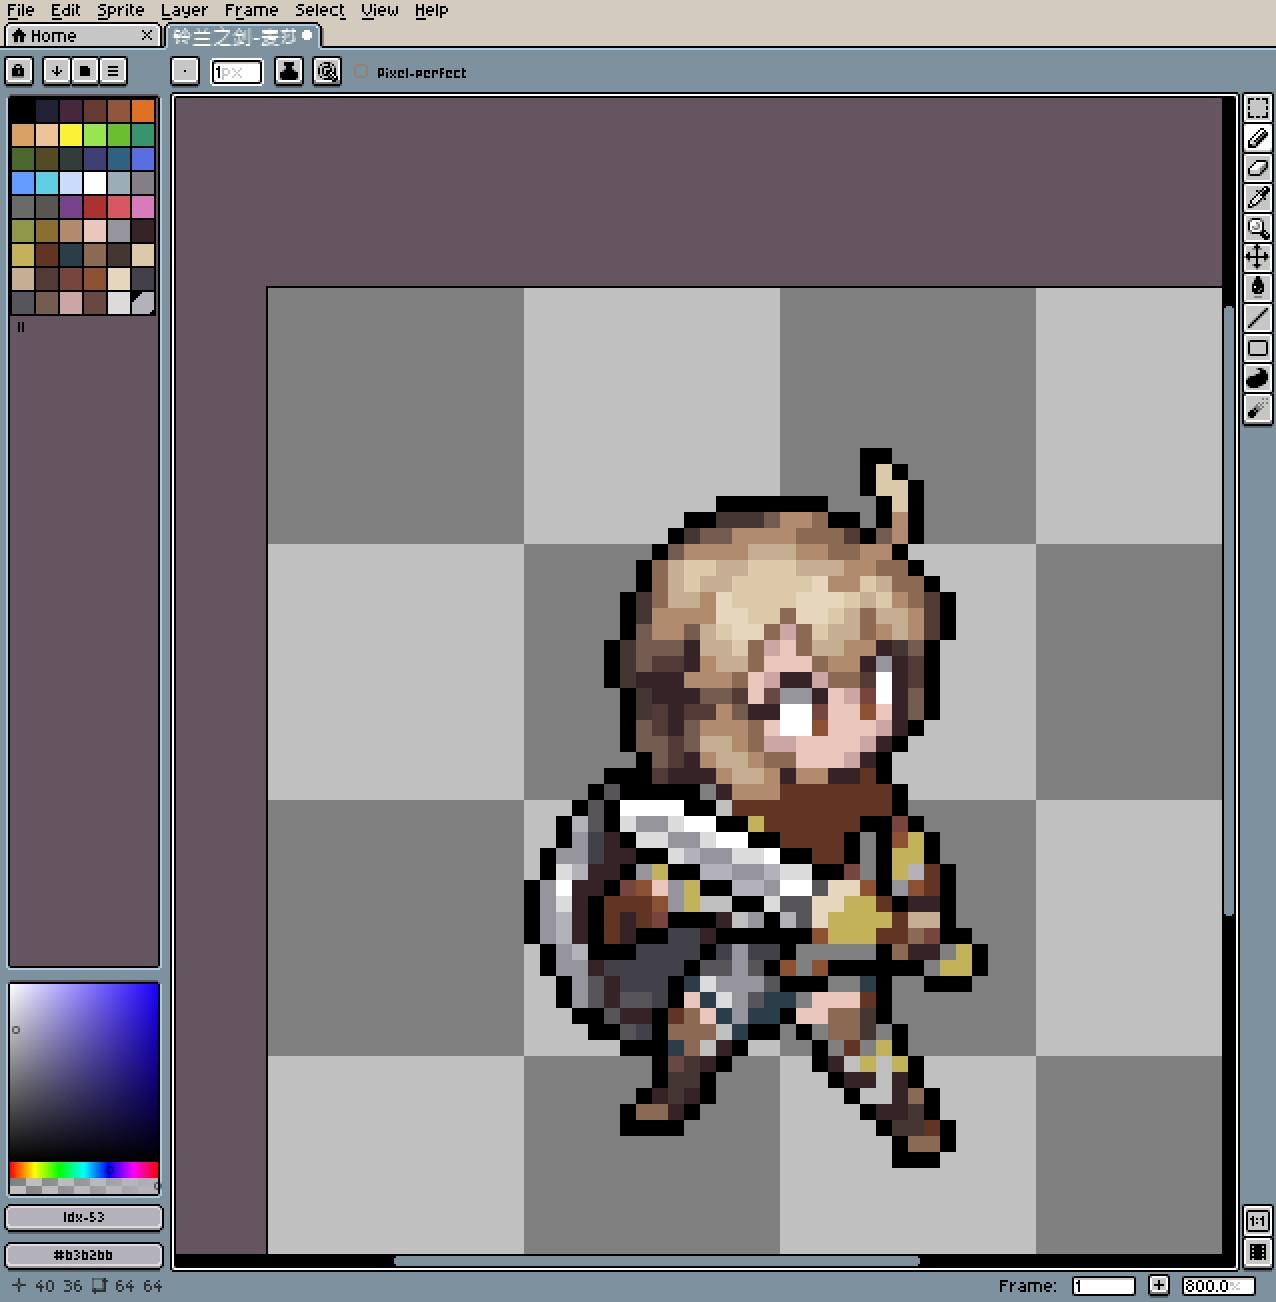Click the Idx-53 foreground color button
Viewport: 1276px width, 1302px height.
(84, 1217)
